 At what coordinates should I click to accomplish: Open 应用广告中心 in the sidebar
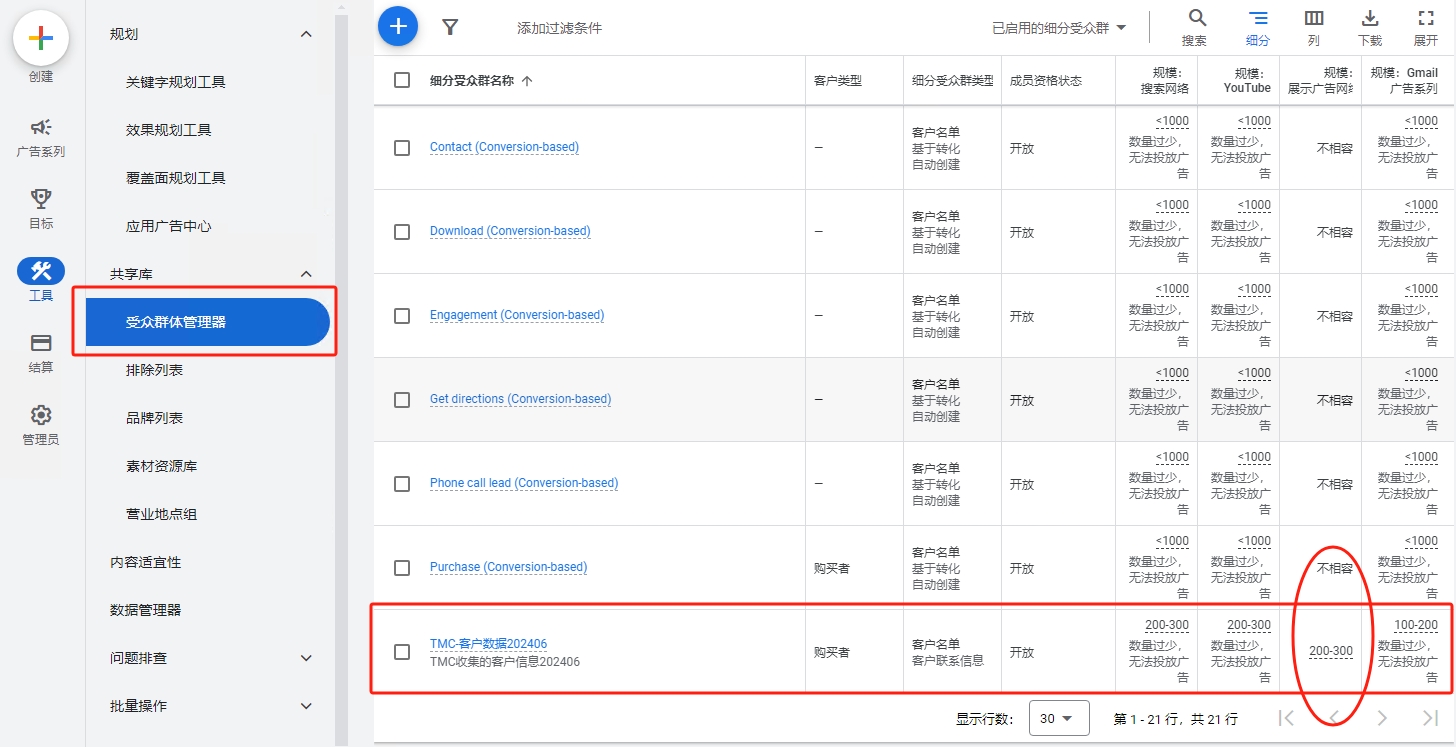tap(169, 226)
